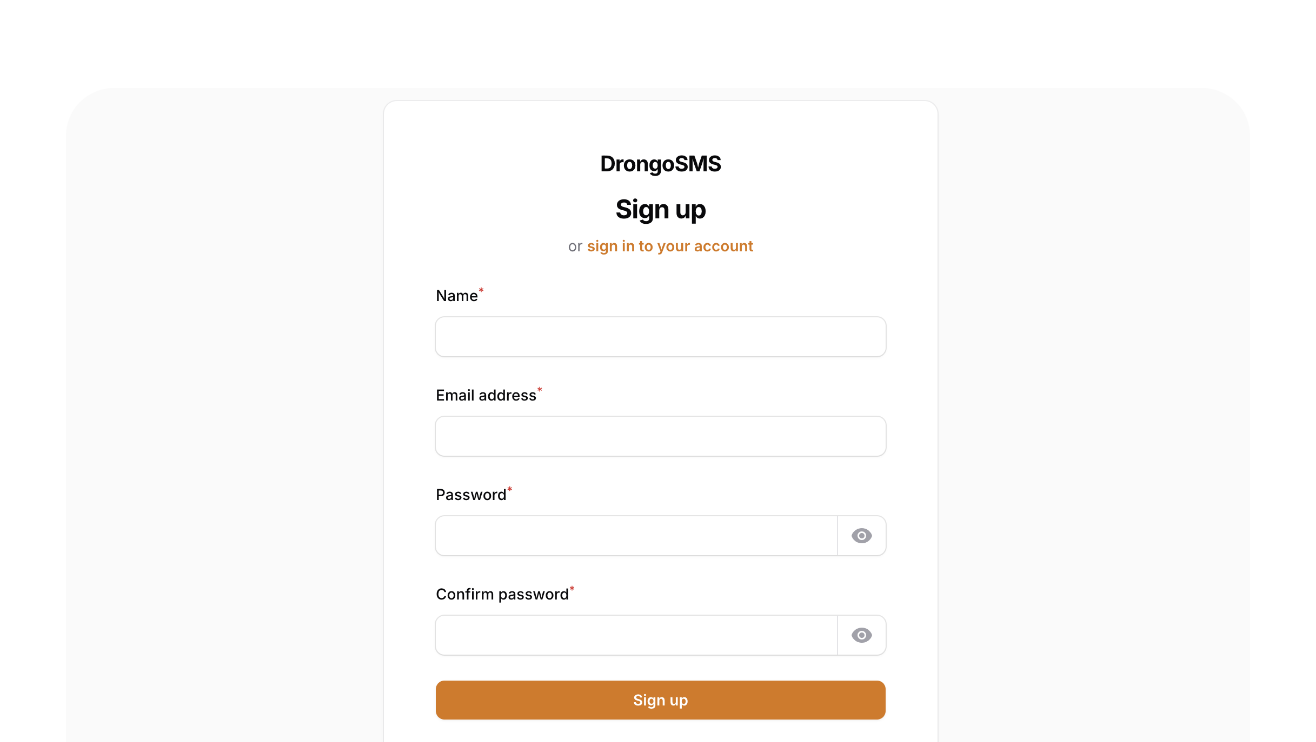
Task: Click the Confirm password label
Action: click(x=502, y=594)
